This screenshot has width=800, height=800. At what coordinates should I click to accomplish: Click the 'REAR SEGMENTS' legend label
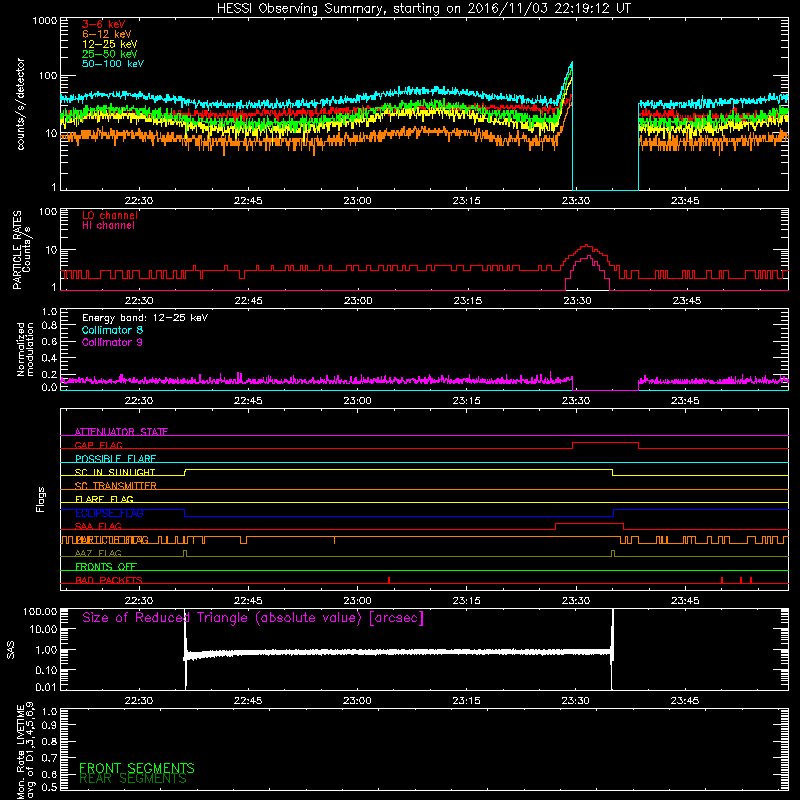[133, 779]
